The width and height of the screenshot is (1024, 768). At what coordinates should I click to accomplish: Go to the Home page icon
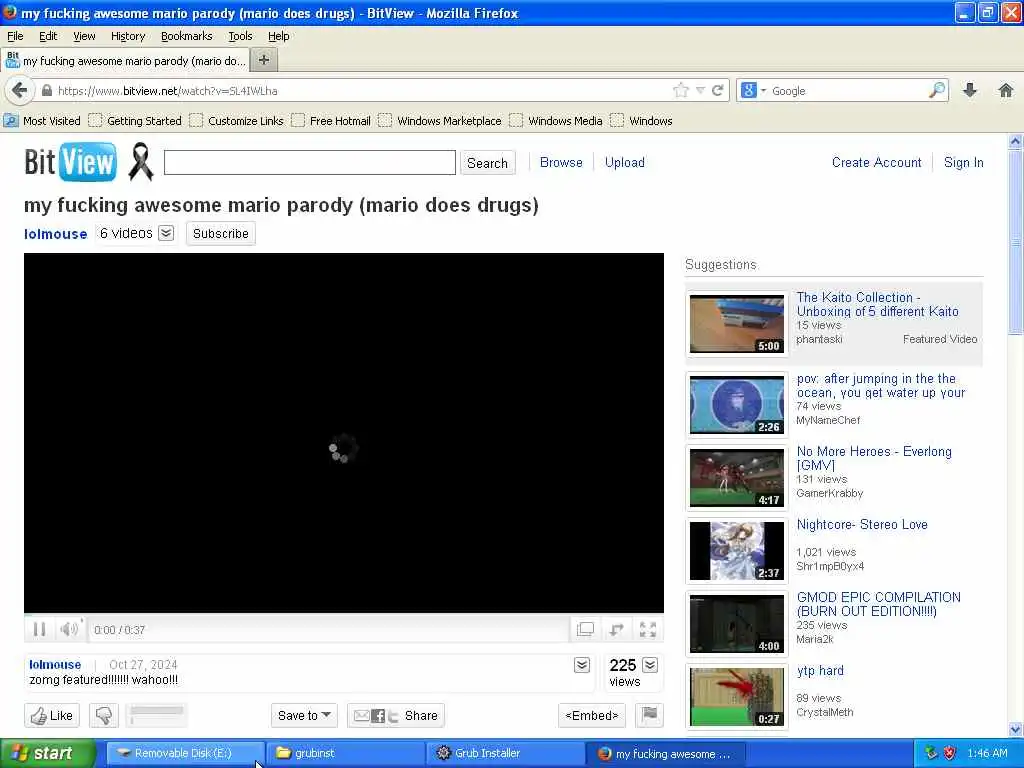(x=1006, y=90)
